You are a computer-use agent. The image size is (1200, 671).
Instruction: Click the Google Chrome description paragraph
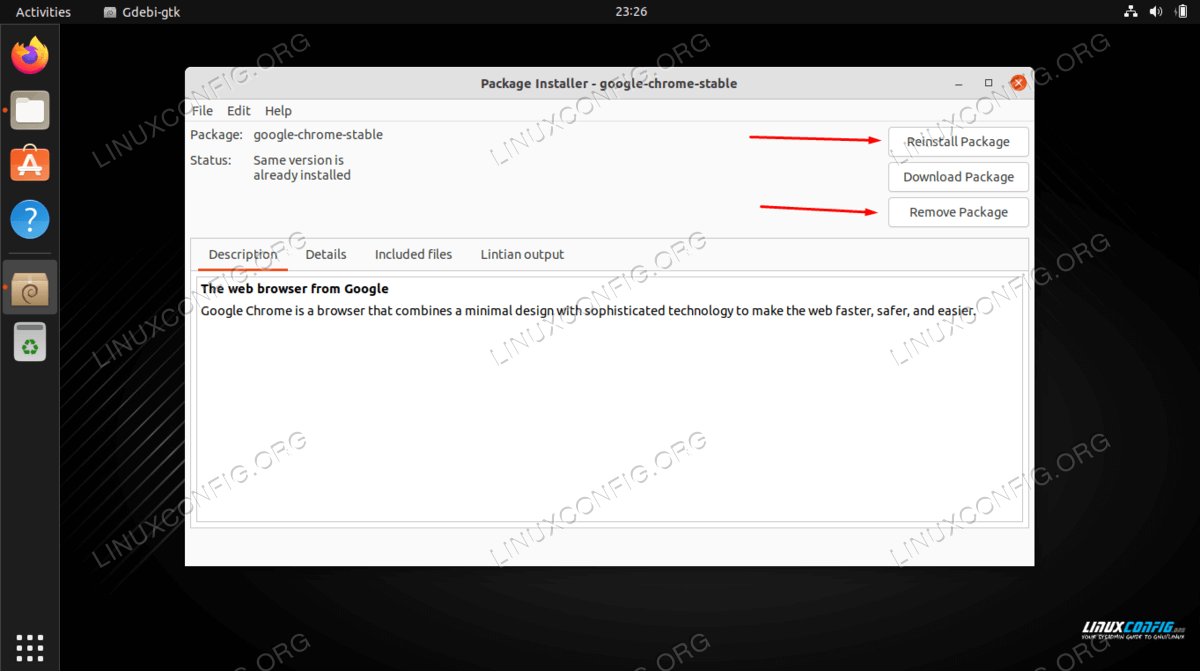pos(587,311)
